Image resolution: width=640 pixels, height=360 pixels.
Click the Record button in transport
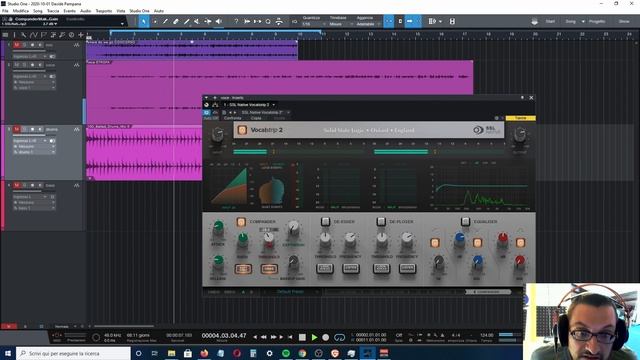pos(326,337)
